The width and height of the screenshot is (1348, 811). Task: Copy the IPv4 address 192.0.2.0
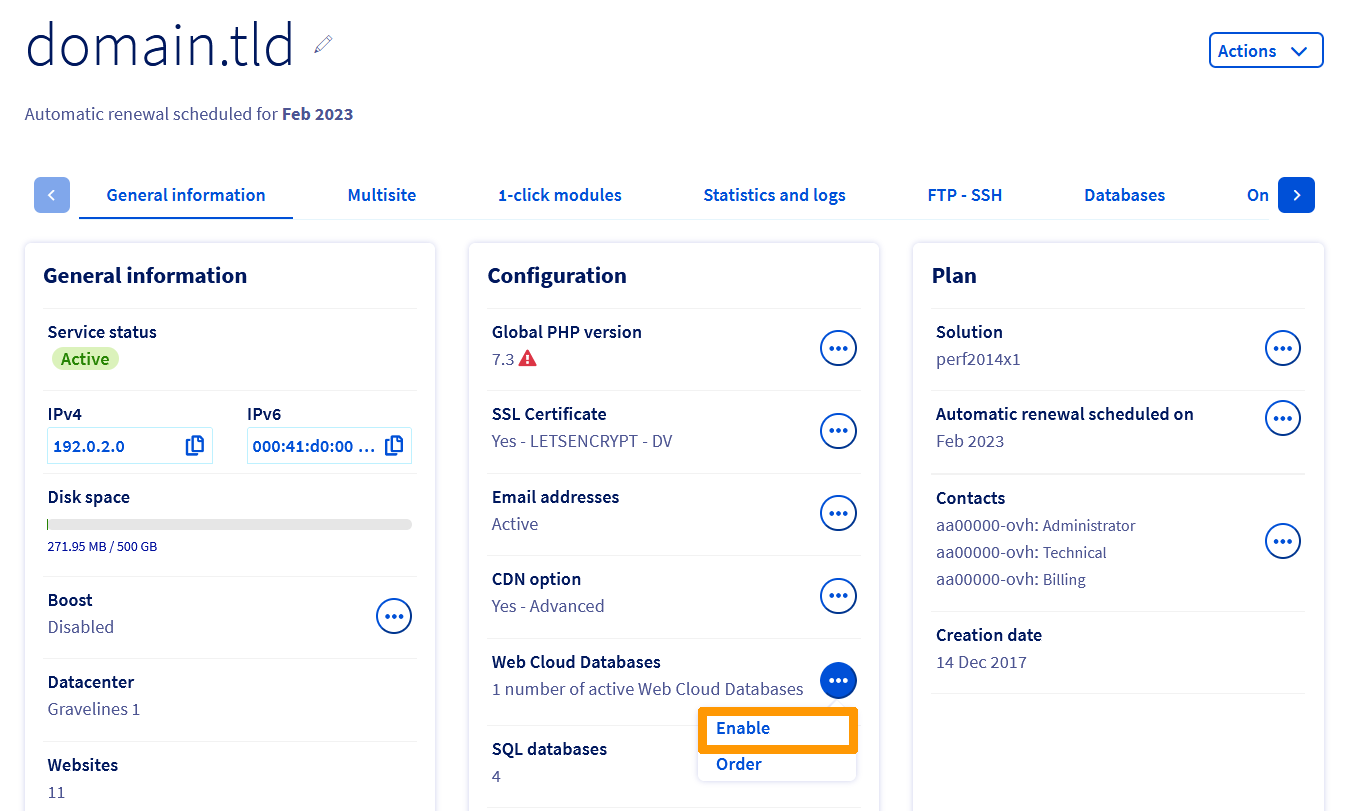(194, 446)
